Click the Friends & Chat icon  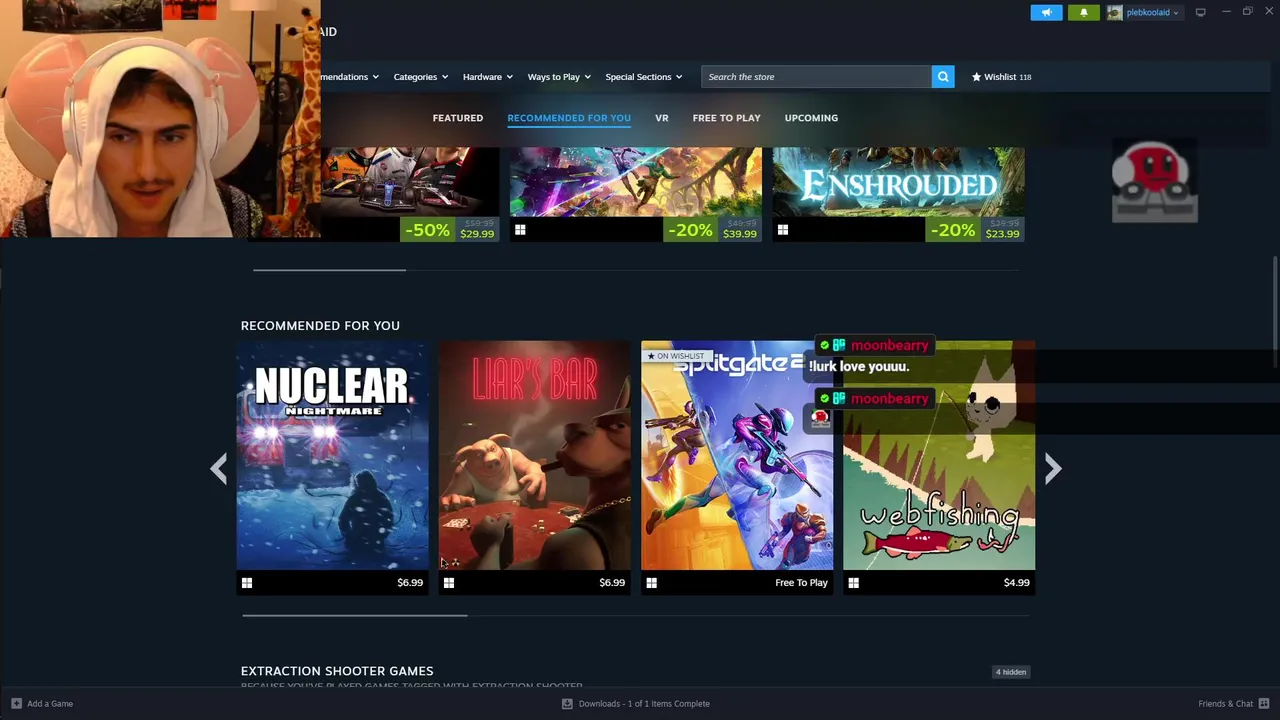click(1264, 703)
